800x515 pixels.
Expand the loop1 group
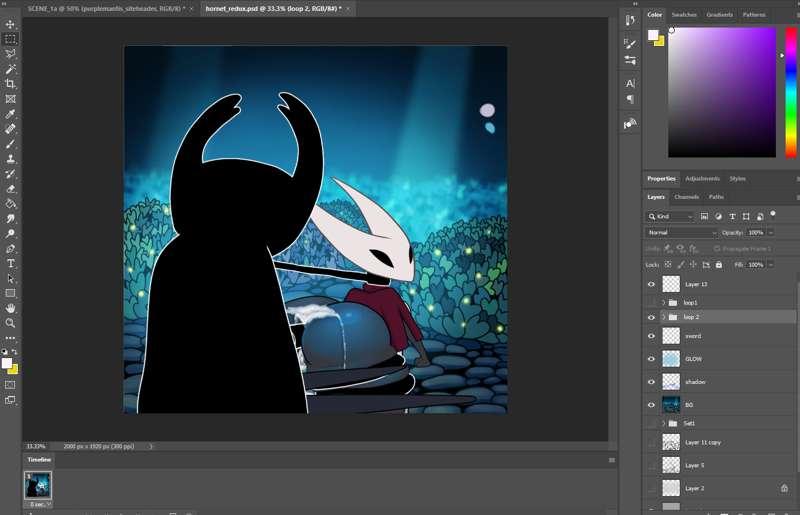click(663, 303)
